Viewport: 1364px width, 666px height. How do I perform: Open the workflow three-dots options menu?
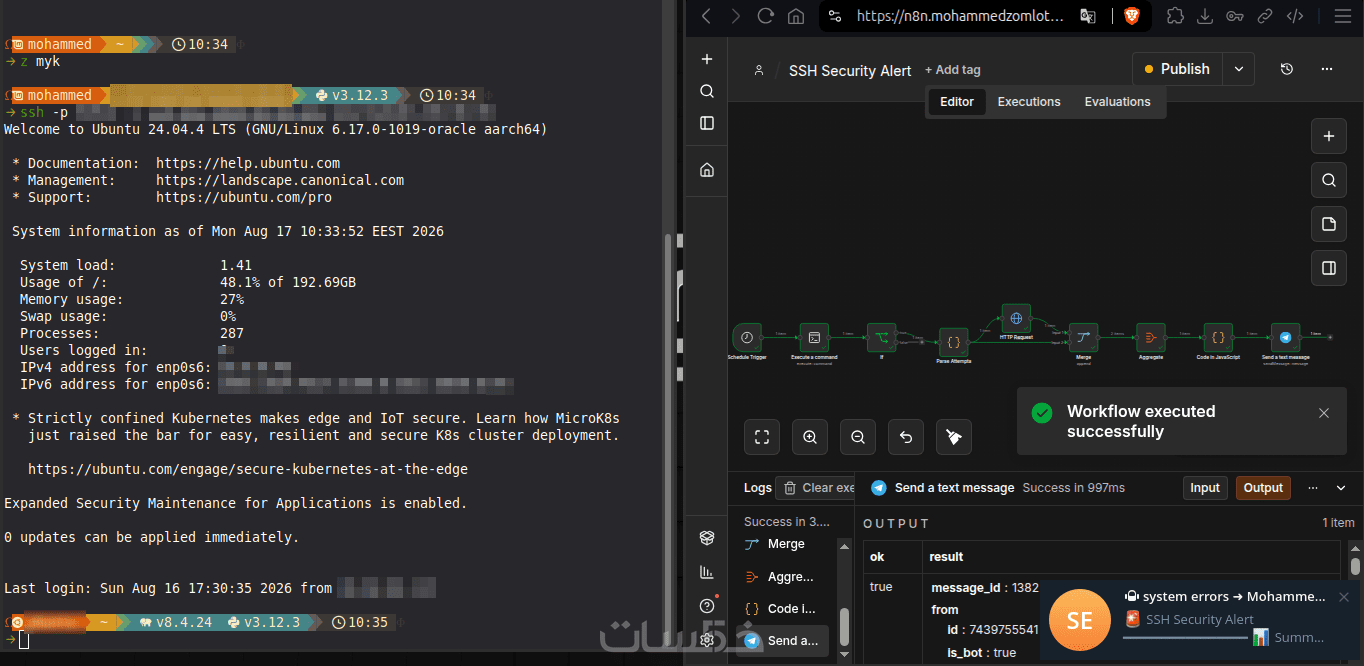(x=1327, y=69)
